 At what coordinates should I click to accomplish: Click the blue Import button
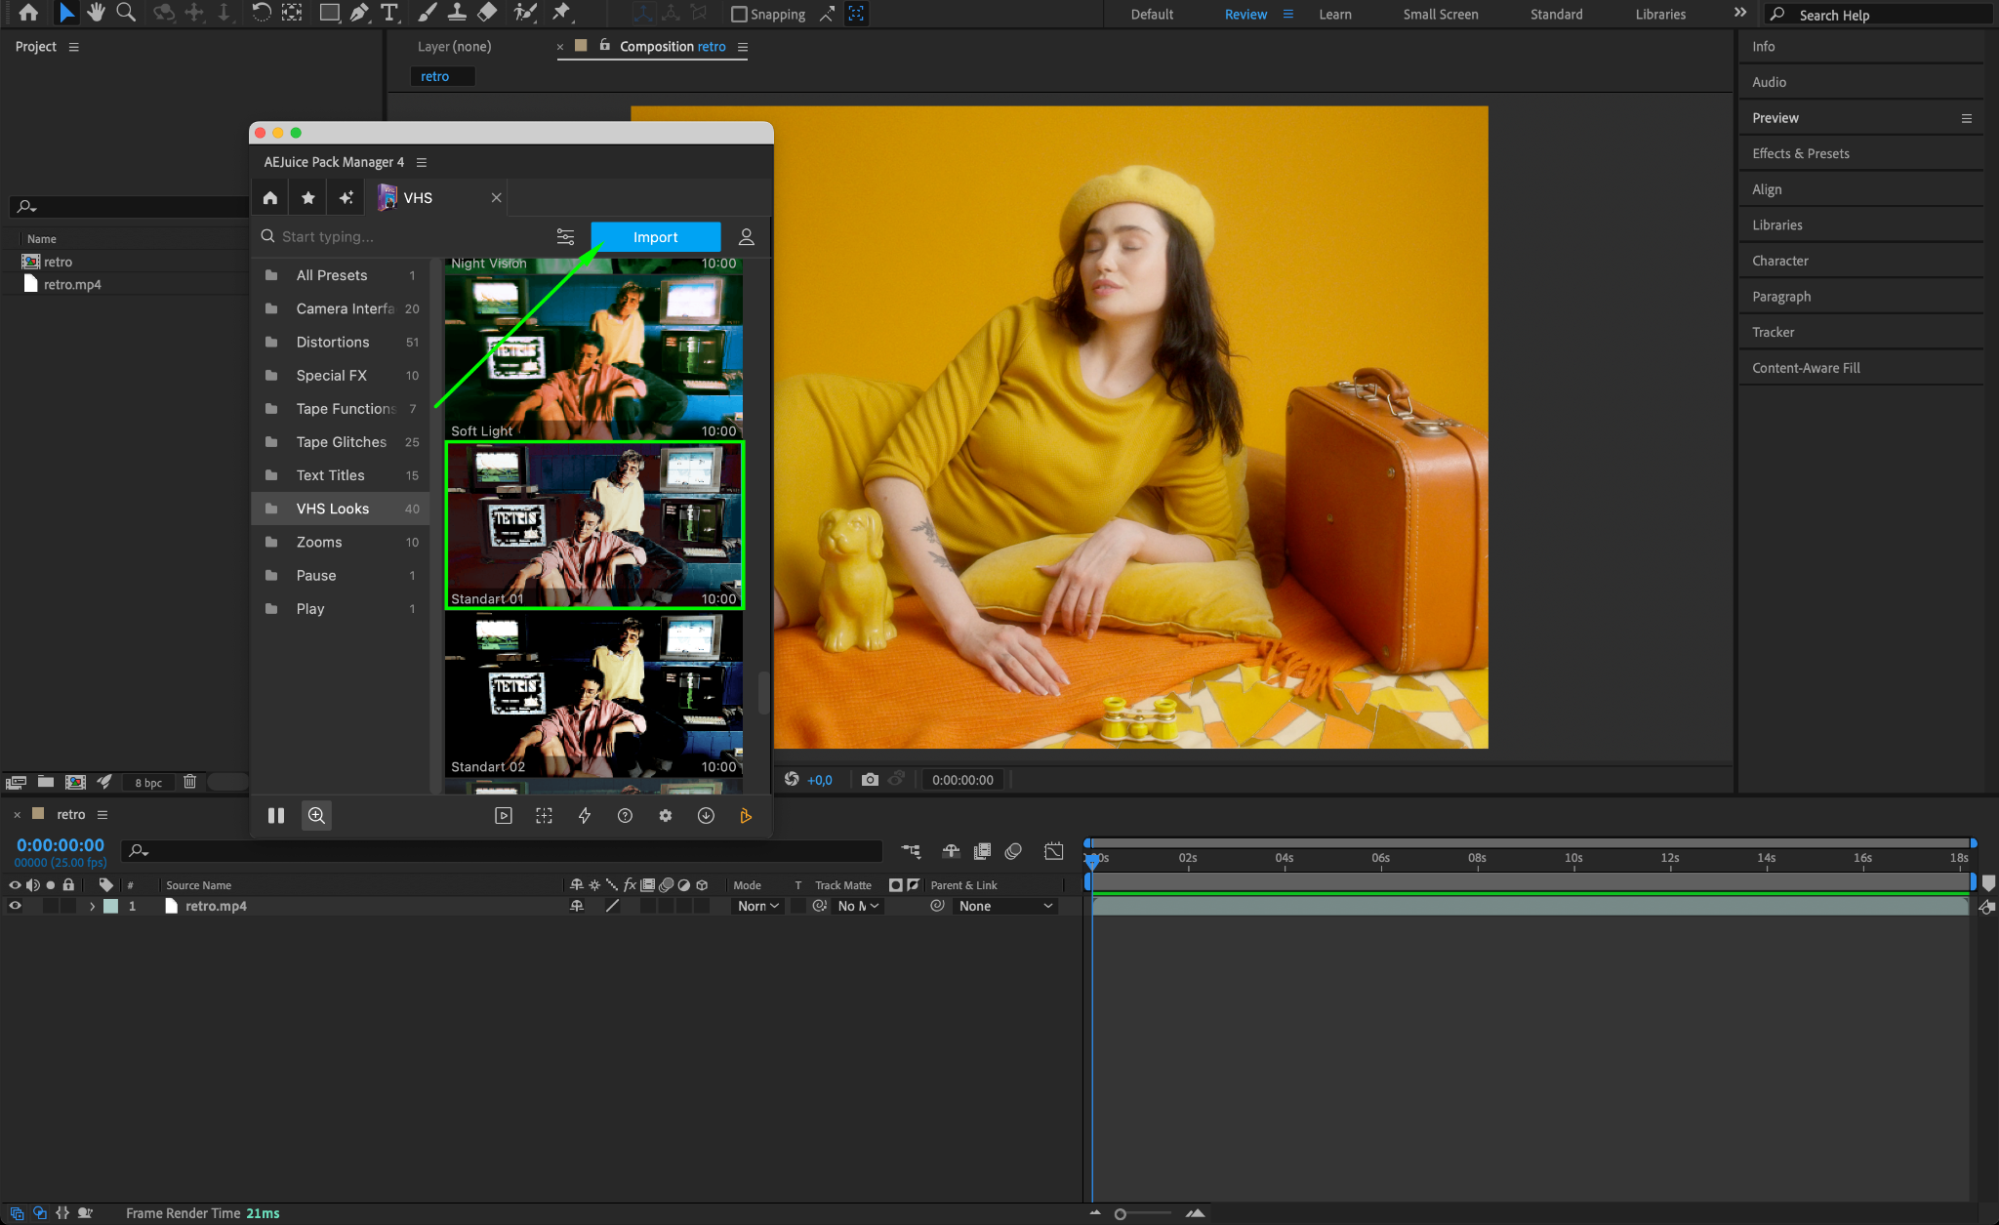[x=655, y=237]
